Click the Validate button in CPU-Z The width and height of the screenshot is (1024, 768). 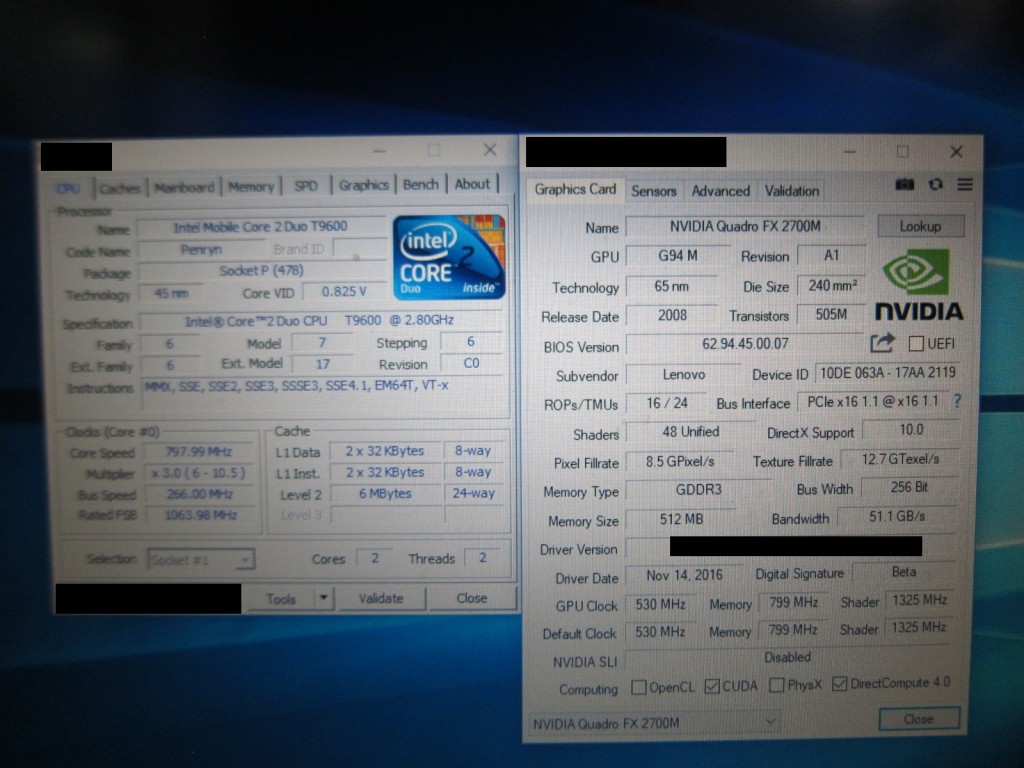381,598
